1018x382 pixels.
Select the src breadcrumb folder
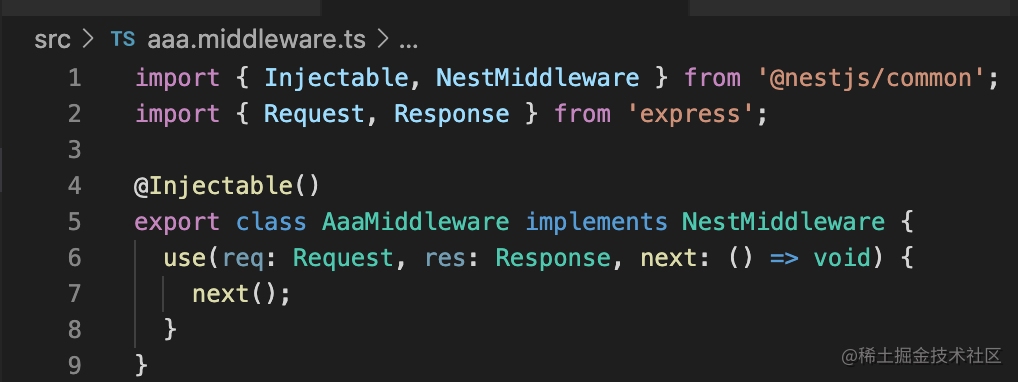coord(52,40)
